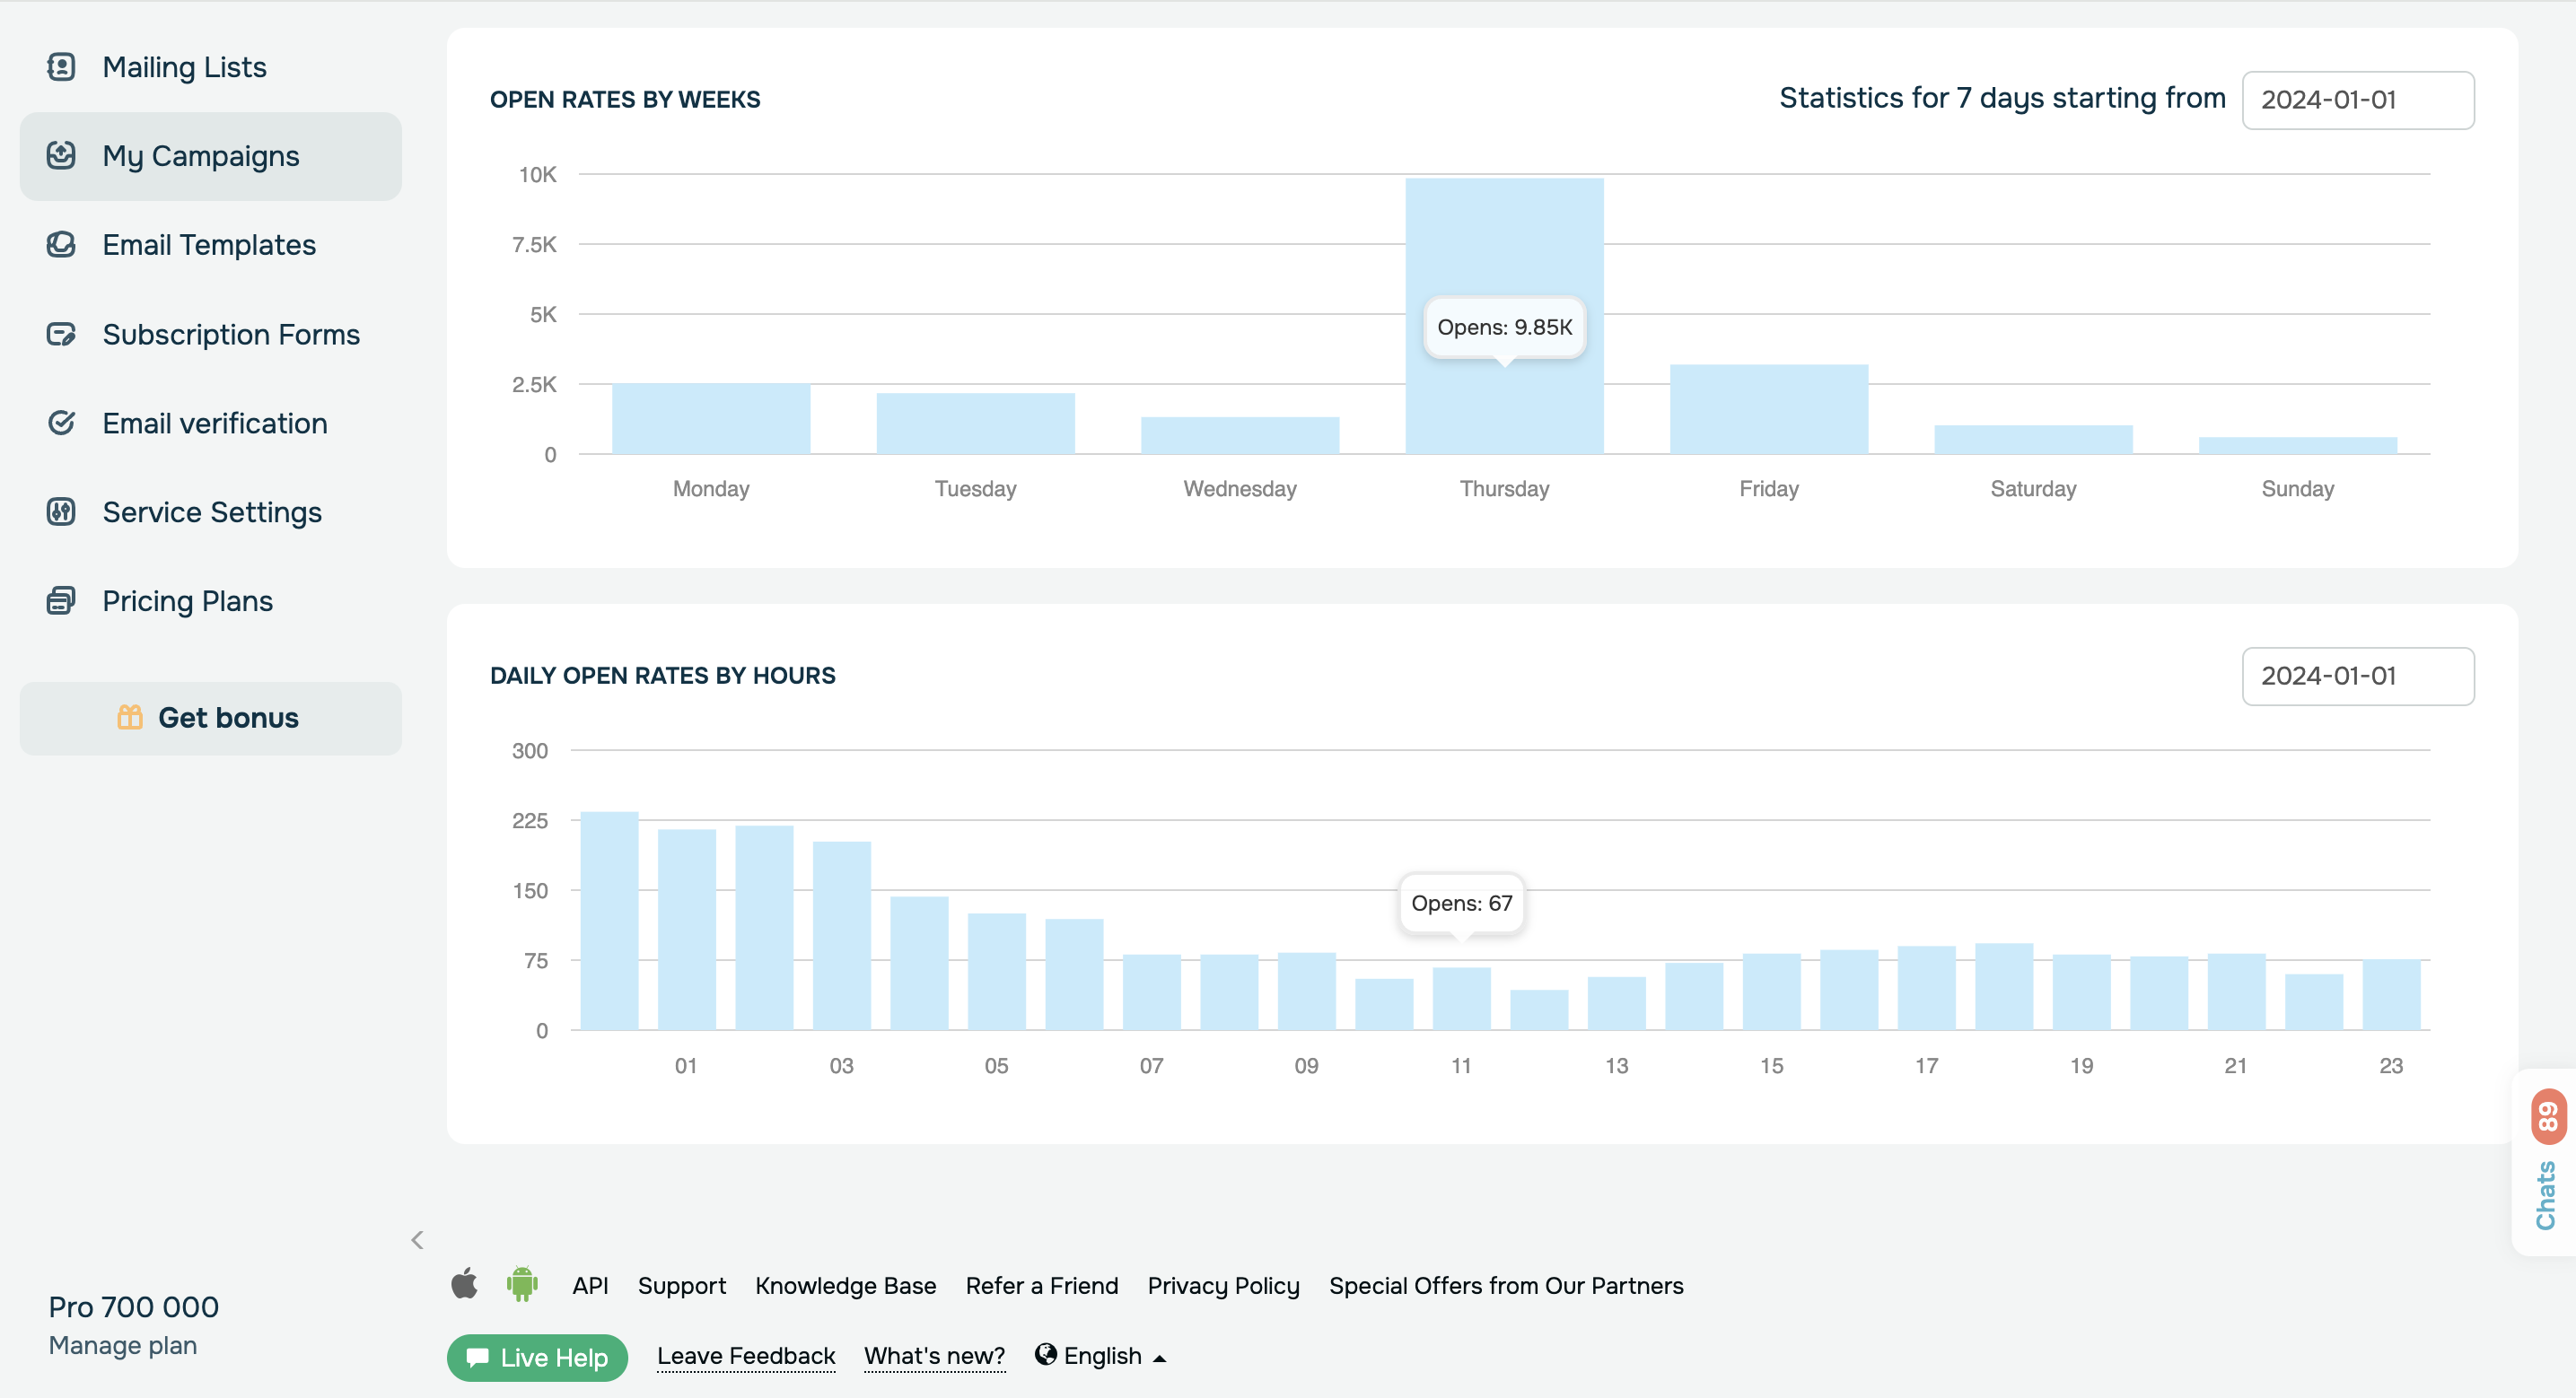Collapse the sidebar with the left chevron
Viewport: 2576px width, 1398px height.
(417, 1240)
